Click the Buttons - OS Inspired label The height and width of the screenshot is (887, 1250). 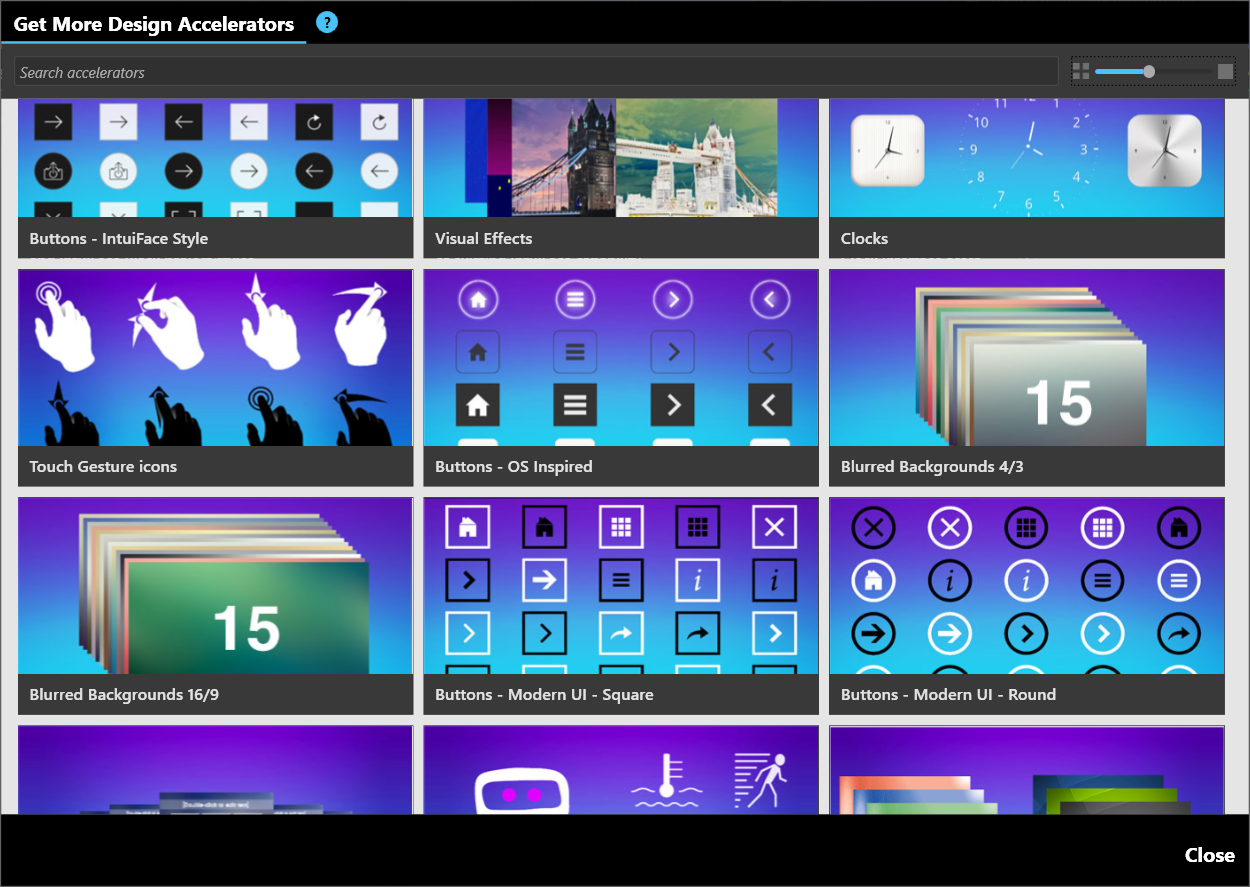(514, 466)
